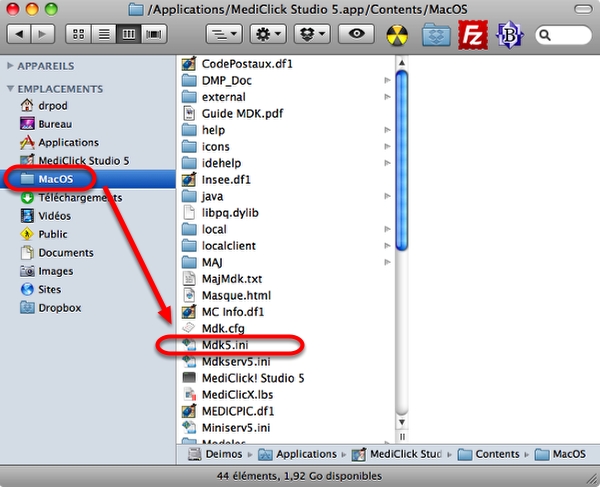Open the arrange-by dropdown in toolbar
This screenshot has height=487, width=600.
(x=224, y=34)
